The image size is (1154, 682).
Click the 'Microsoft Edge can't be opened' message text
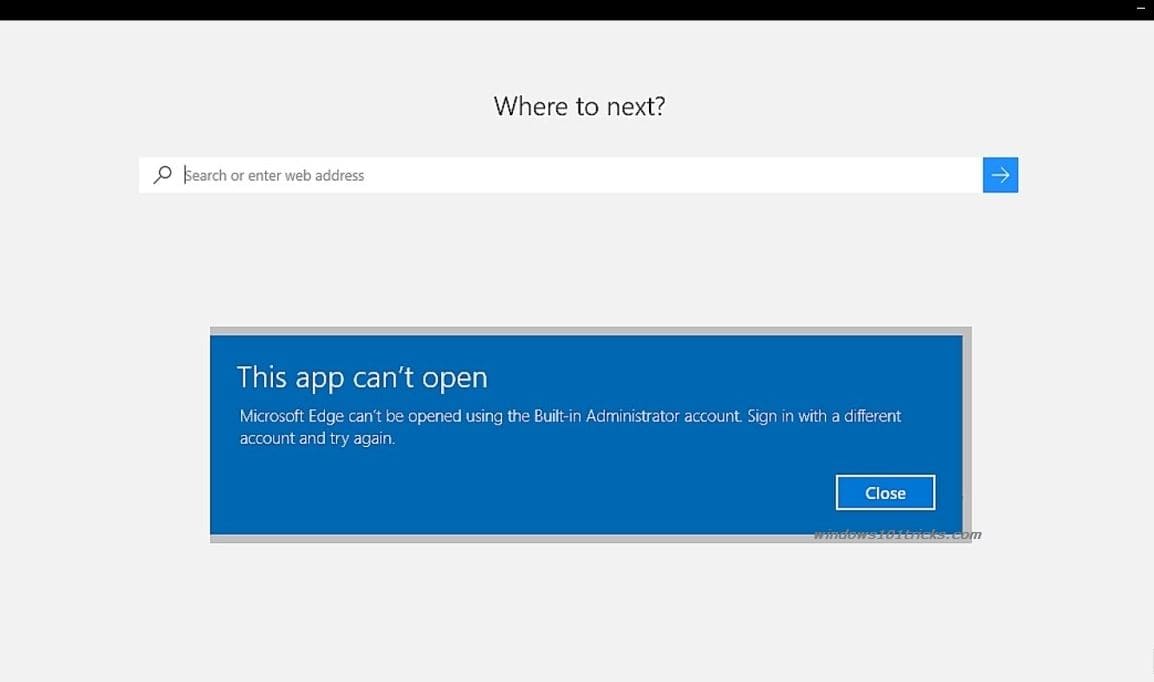(x=570, y=427)
